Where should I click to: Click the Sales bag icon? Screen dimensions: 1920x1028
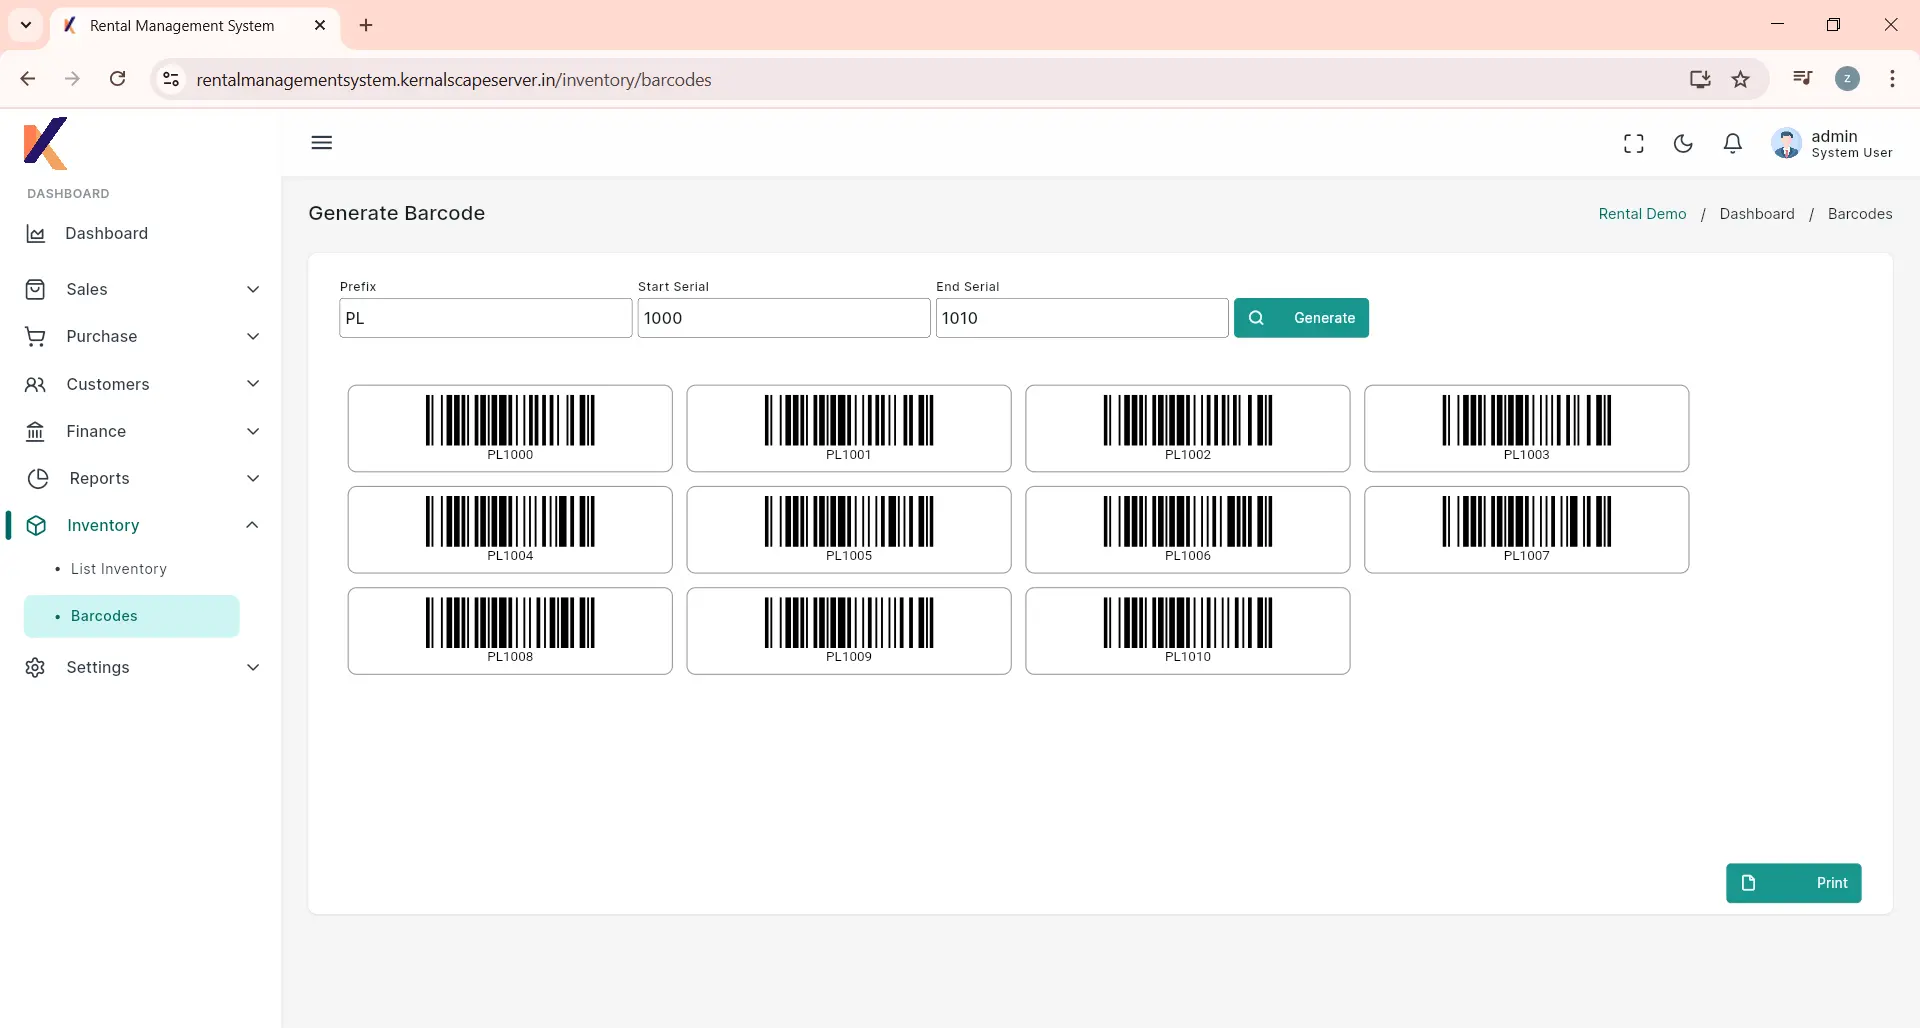36,290
